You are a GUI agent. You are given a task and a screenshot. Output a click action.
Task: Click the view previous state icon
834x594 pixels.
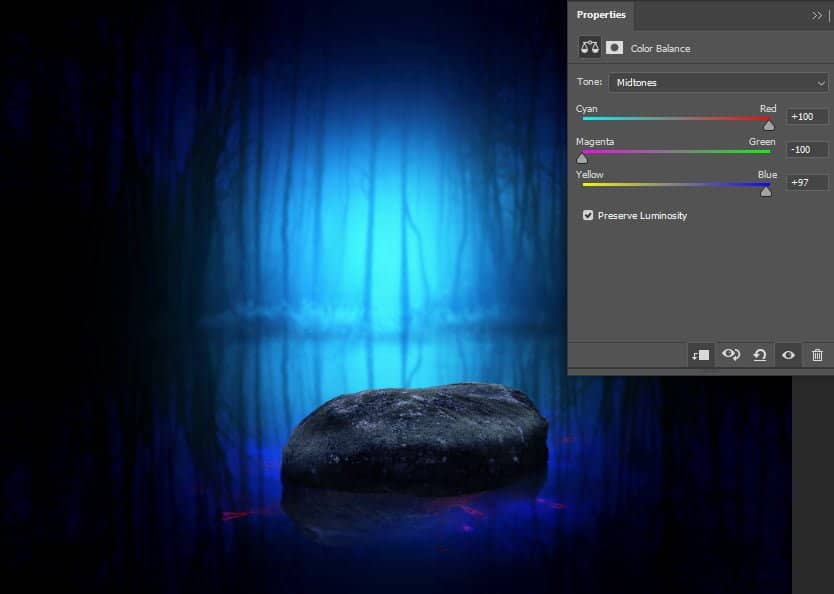coord(730,354)
